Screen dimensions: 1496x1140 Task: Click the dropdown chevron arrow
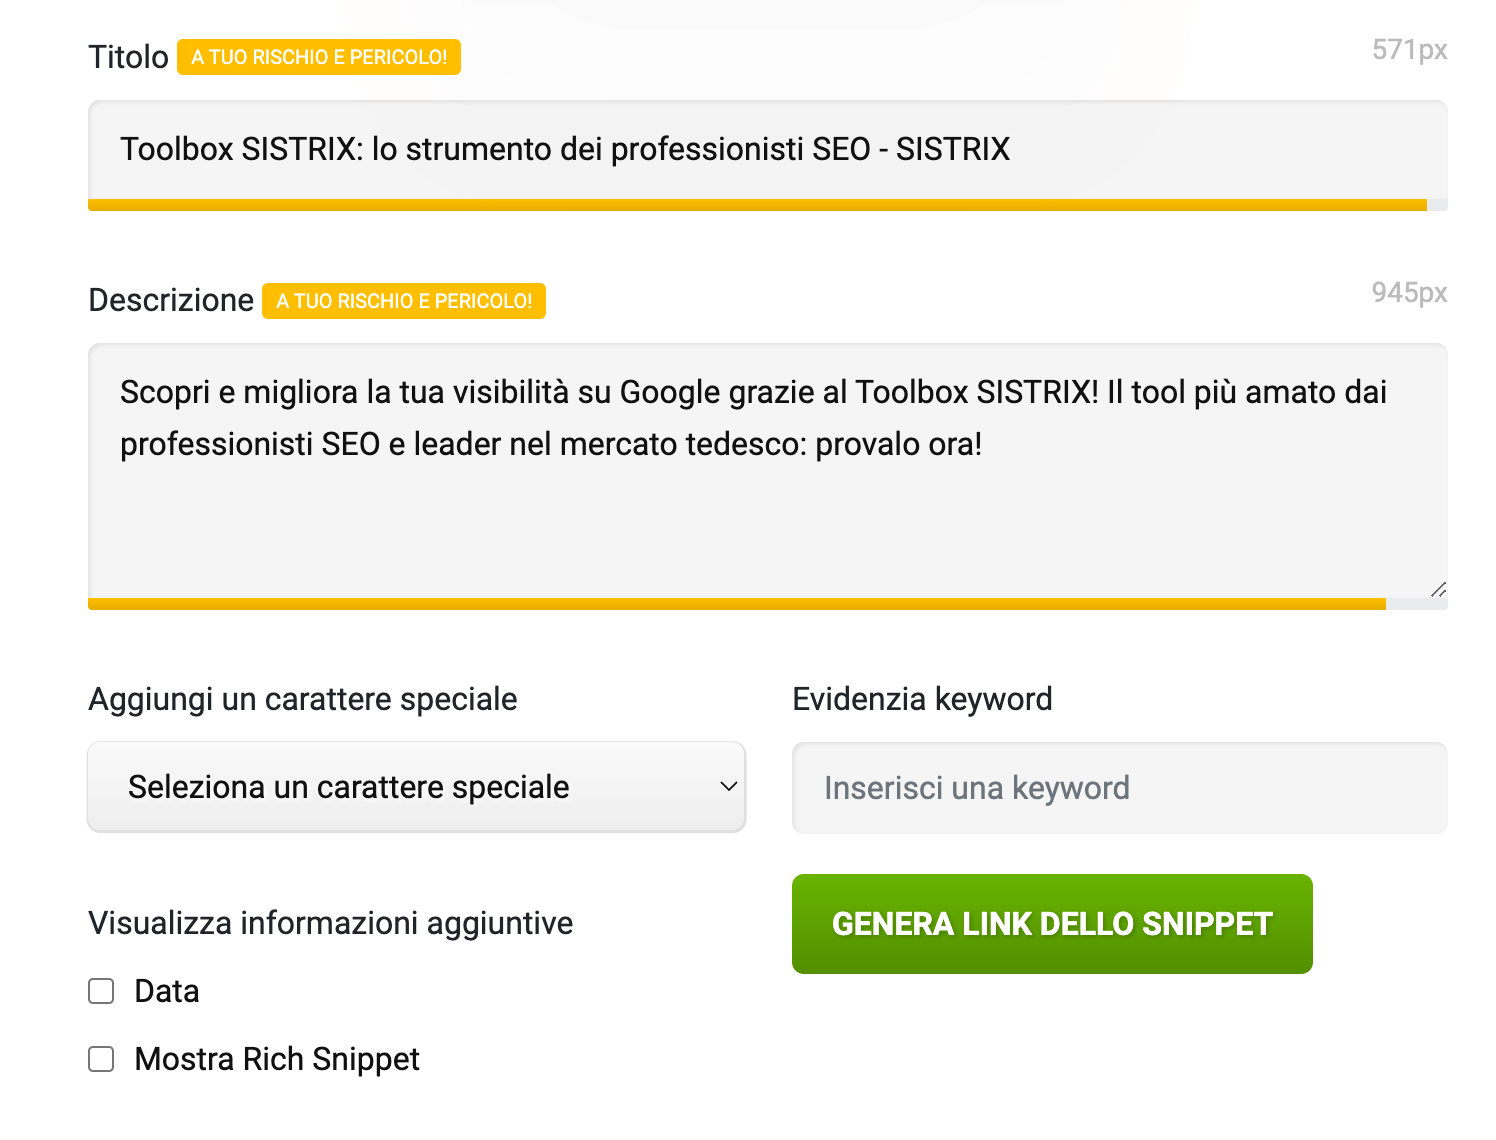click(x=729, y=788)
